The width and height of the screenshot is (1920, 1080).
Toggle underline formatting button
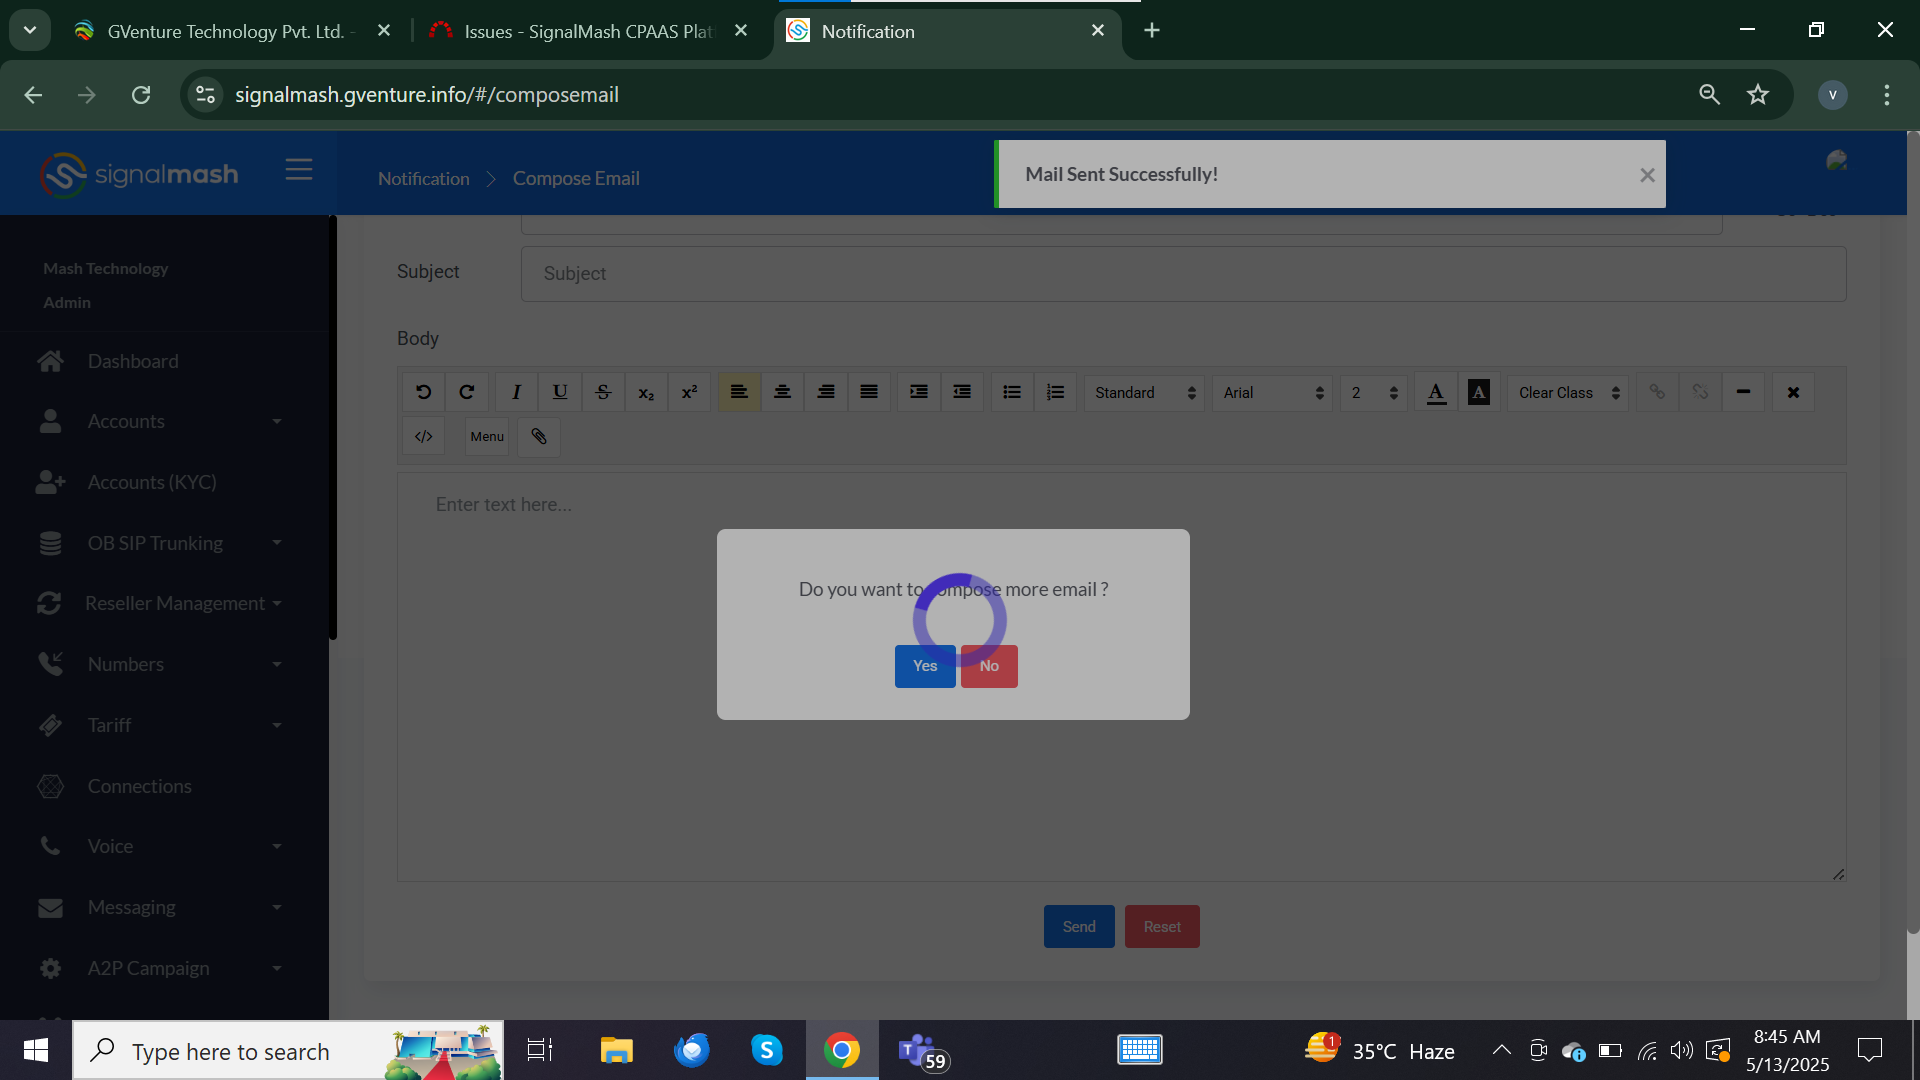coord(560,392)
